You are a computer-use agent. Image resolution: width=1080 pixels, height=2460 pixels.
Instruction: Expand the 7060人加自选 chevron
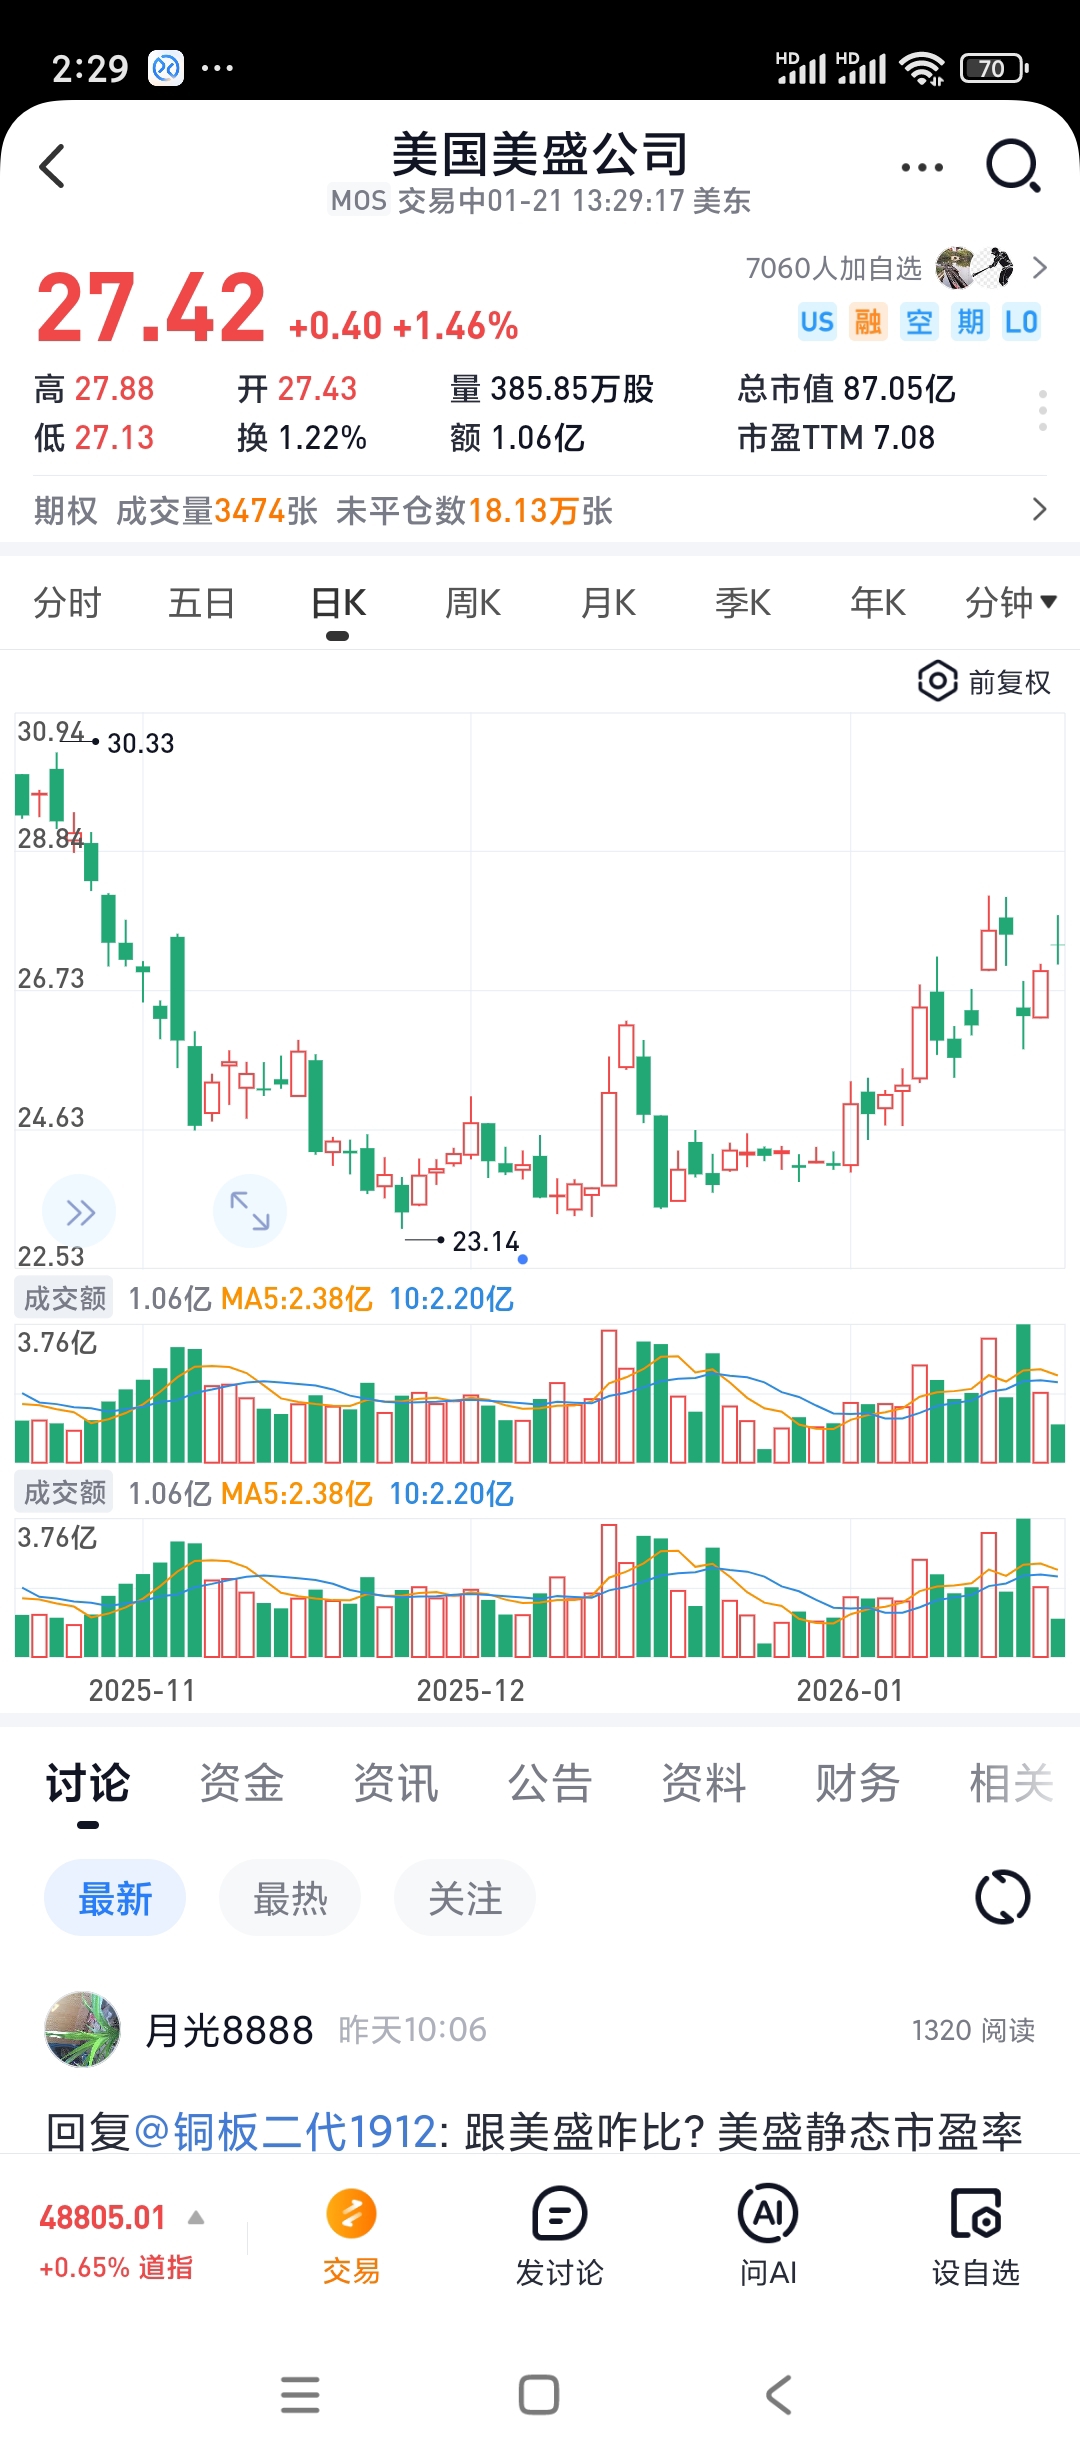1040,267
